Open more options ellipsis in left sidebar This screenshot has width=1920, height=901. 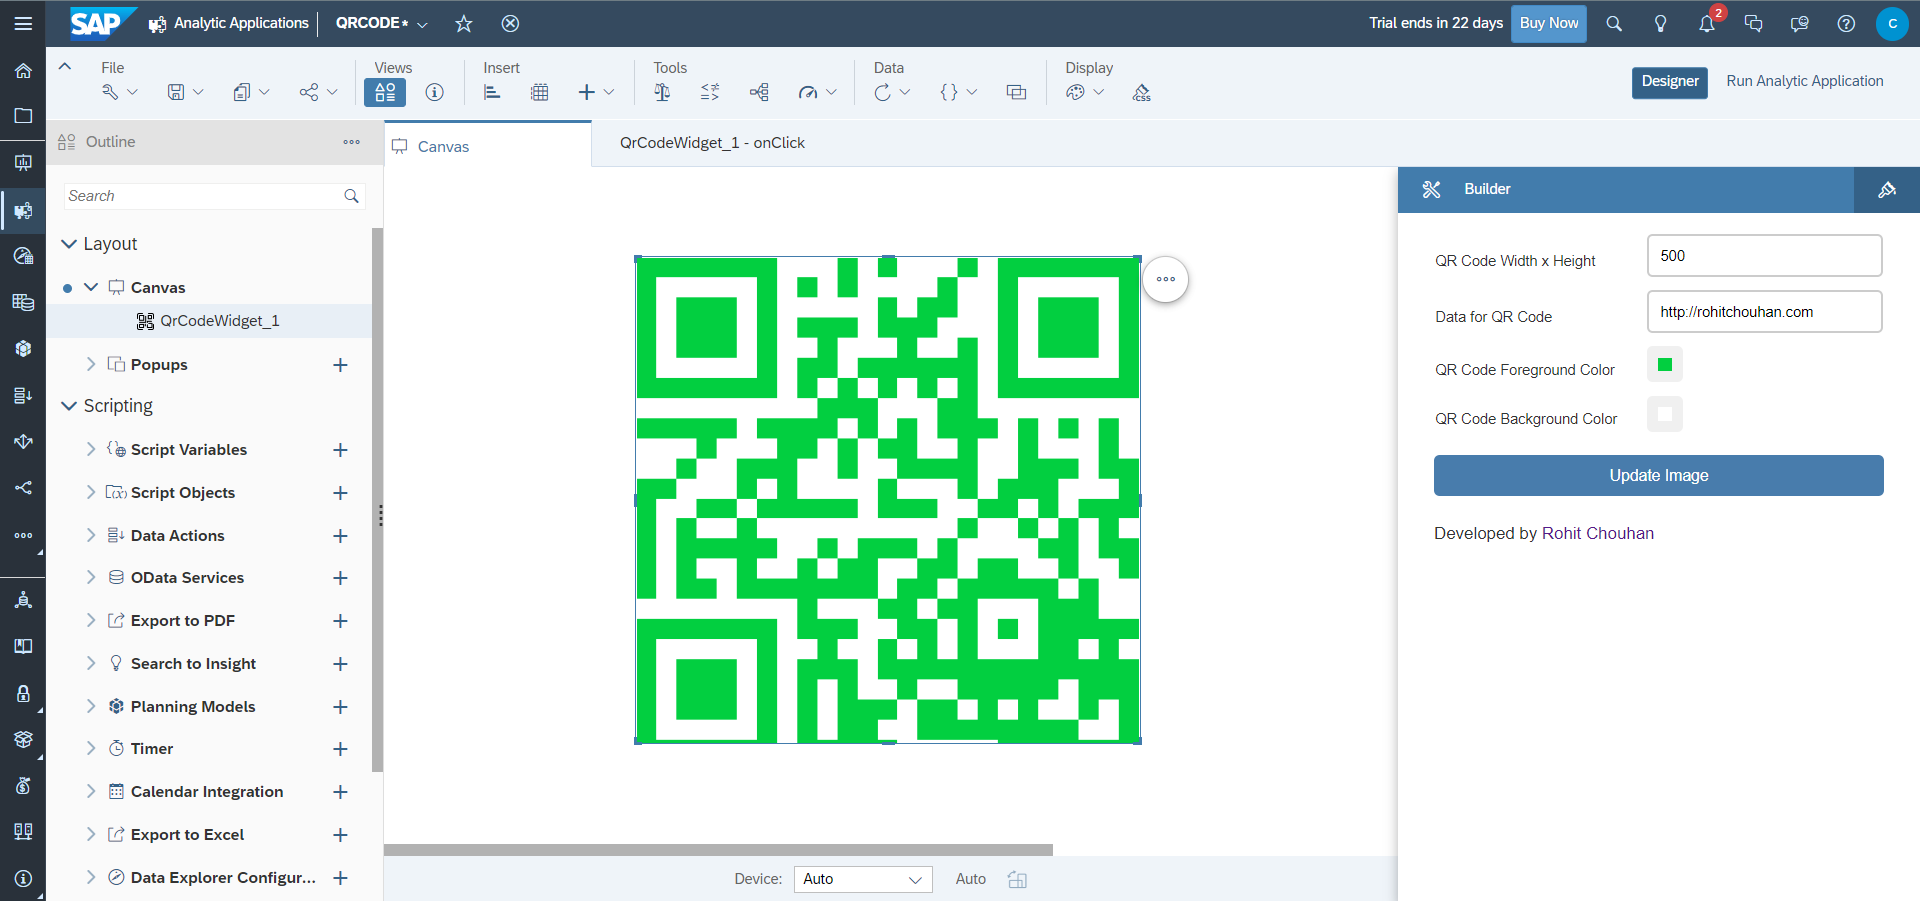click(23, 536)
